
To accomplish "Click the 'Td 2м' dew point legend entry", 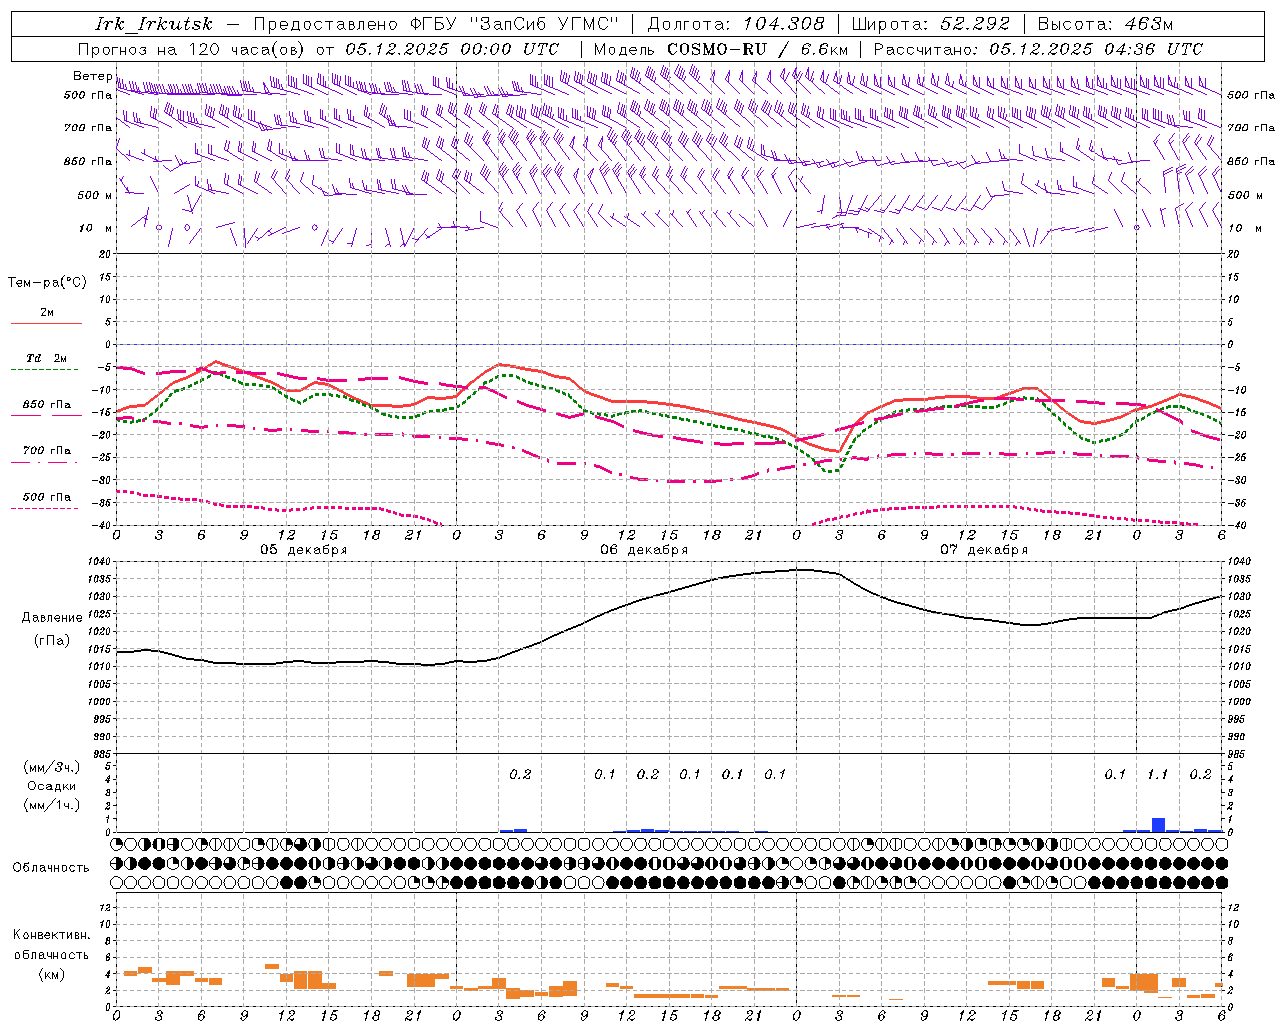I will click(46, 358).
